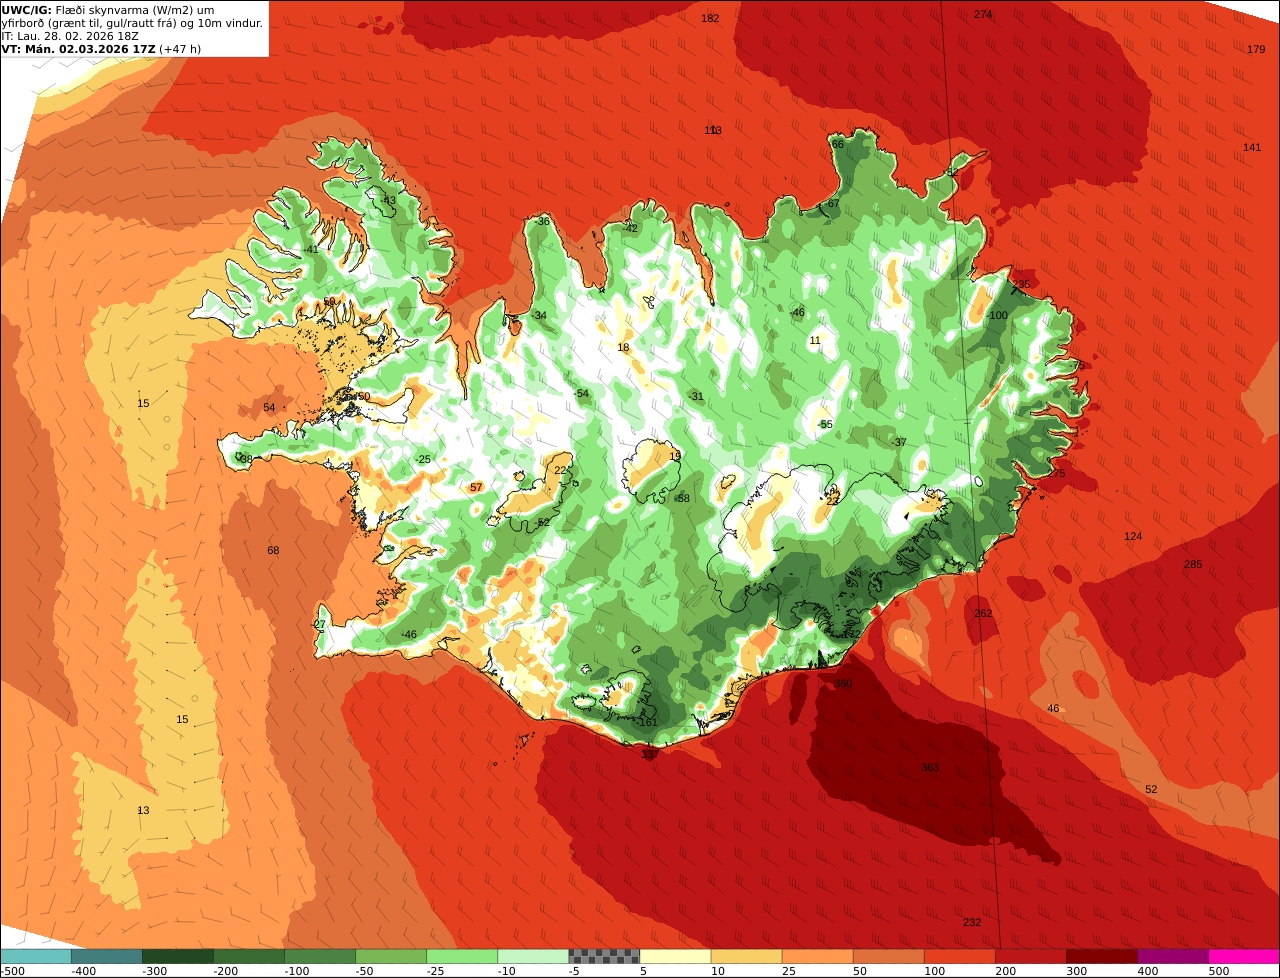Click the checkered -5 to 5 legend swatch
The width and height of the screenshot is (1280, 978).
tap(604, 956)
